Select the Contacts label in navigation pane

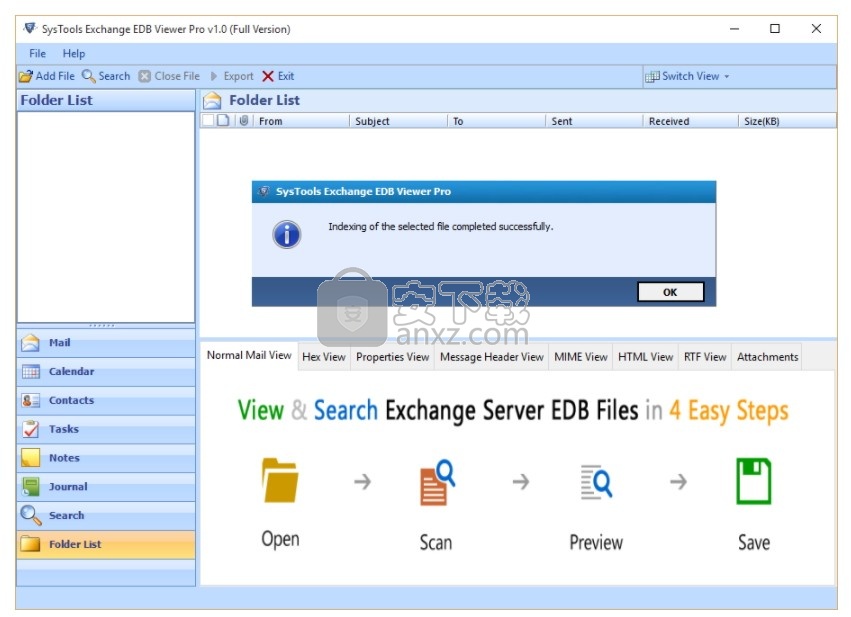click(x=72, y=400)
